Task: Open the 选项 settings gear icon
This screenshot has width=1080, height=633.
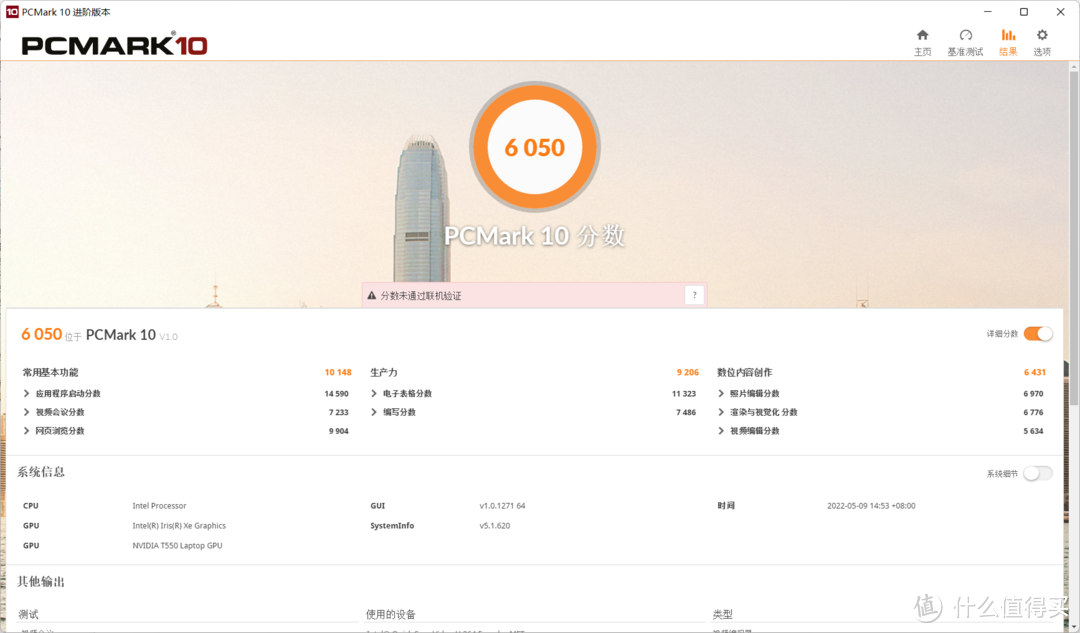Action: (x=1042, y=35)
